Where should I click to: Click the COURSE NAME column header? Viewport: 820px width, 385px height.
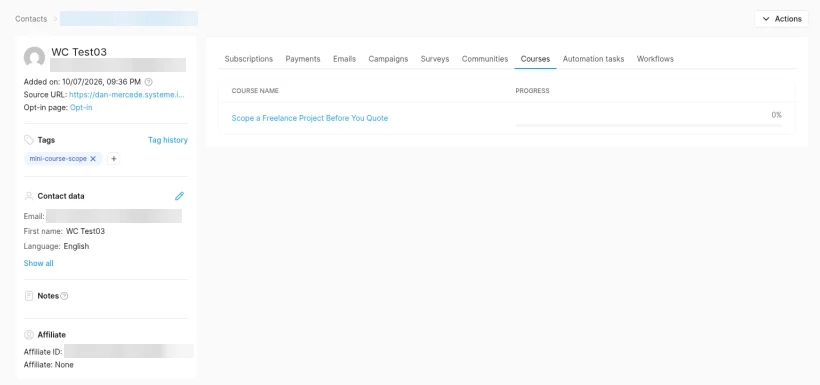(x=255, y=90)
